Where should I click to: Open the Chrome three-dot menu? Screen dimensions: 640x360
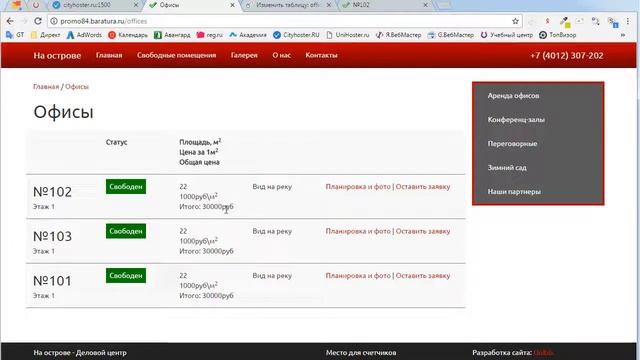click(628, 21)
